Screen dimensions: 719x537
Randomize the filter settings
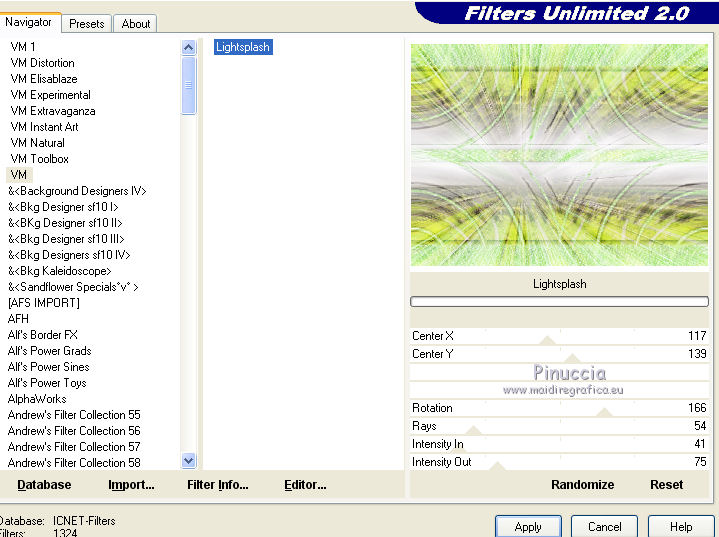[x=582, y=485]
